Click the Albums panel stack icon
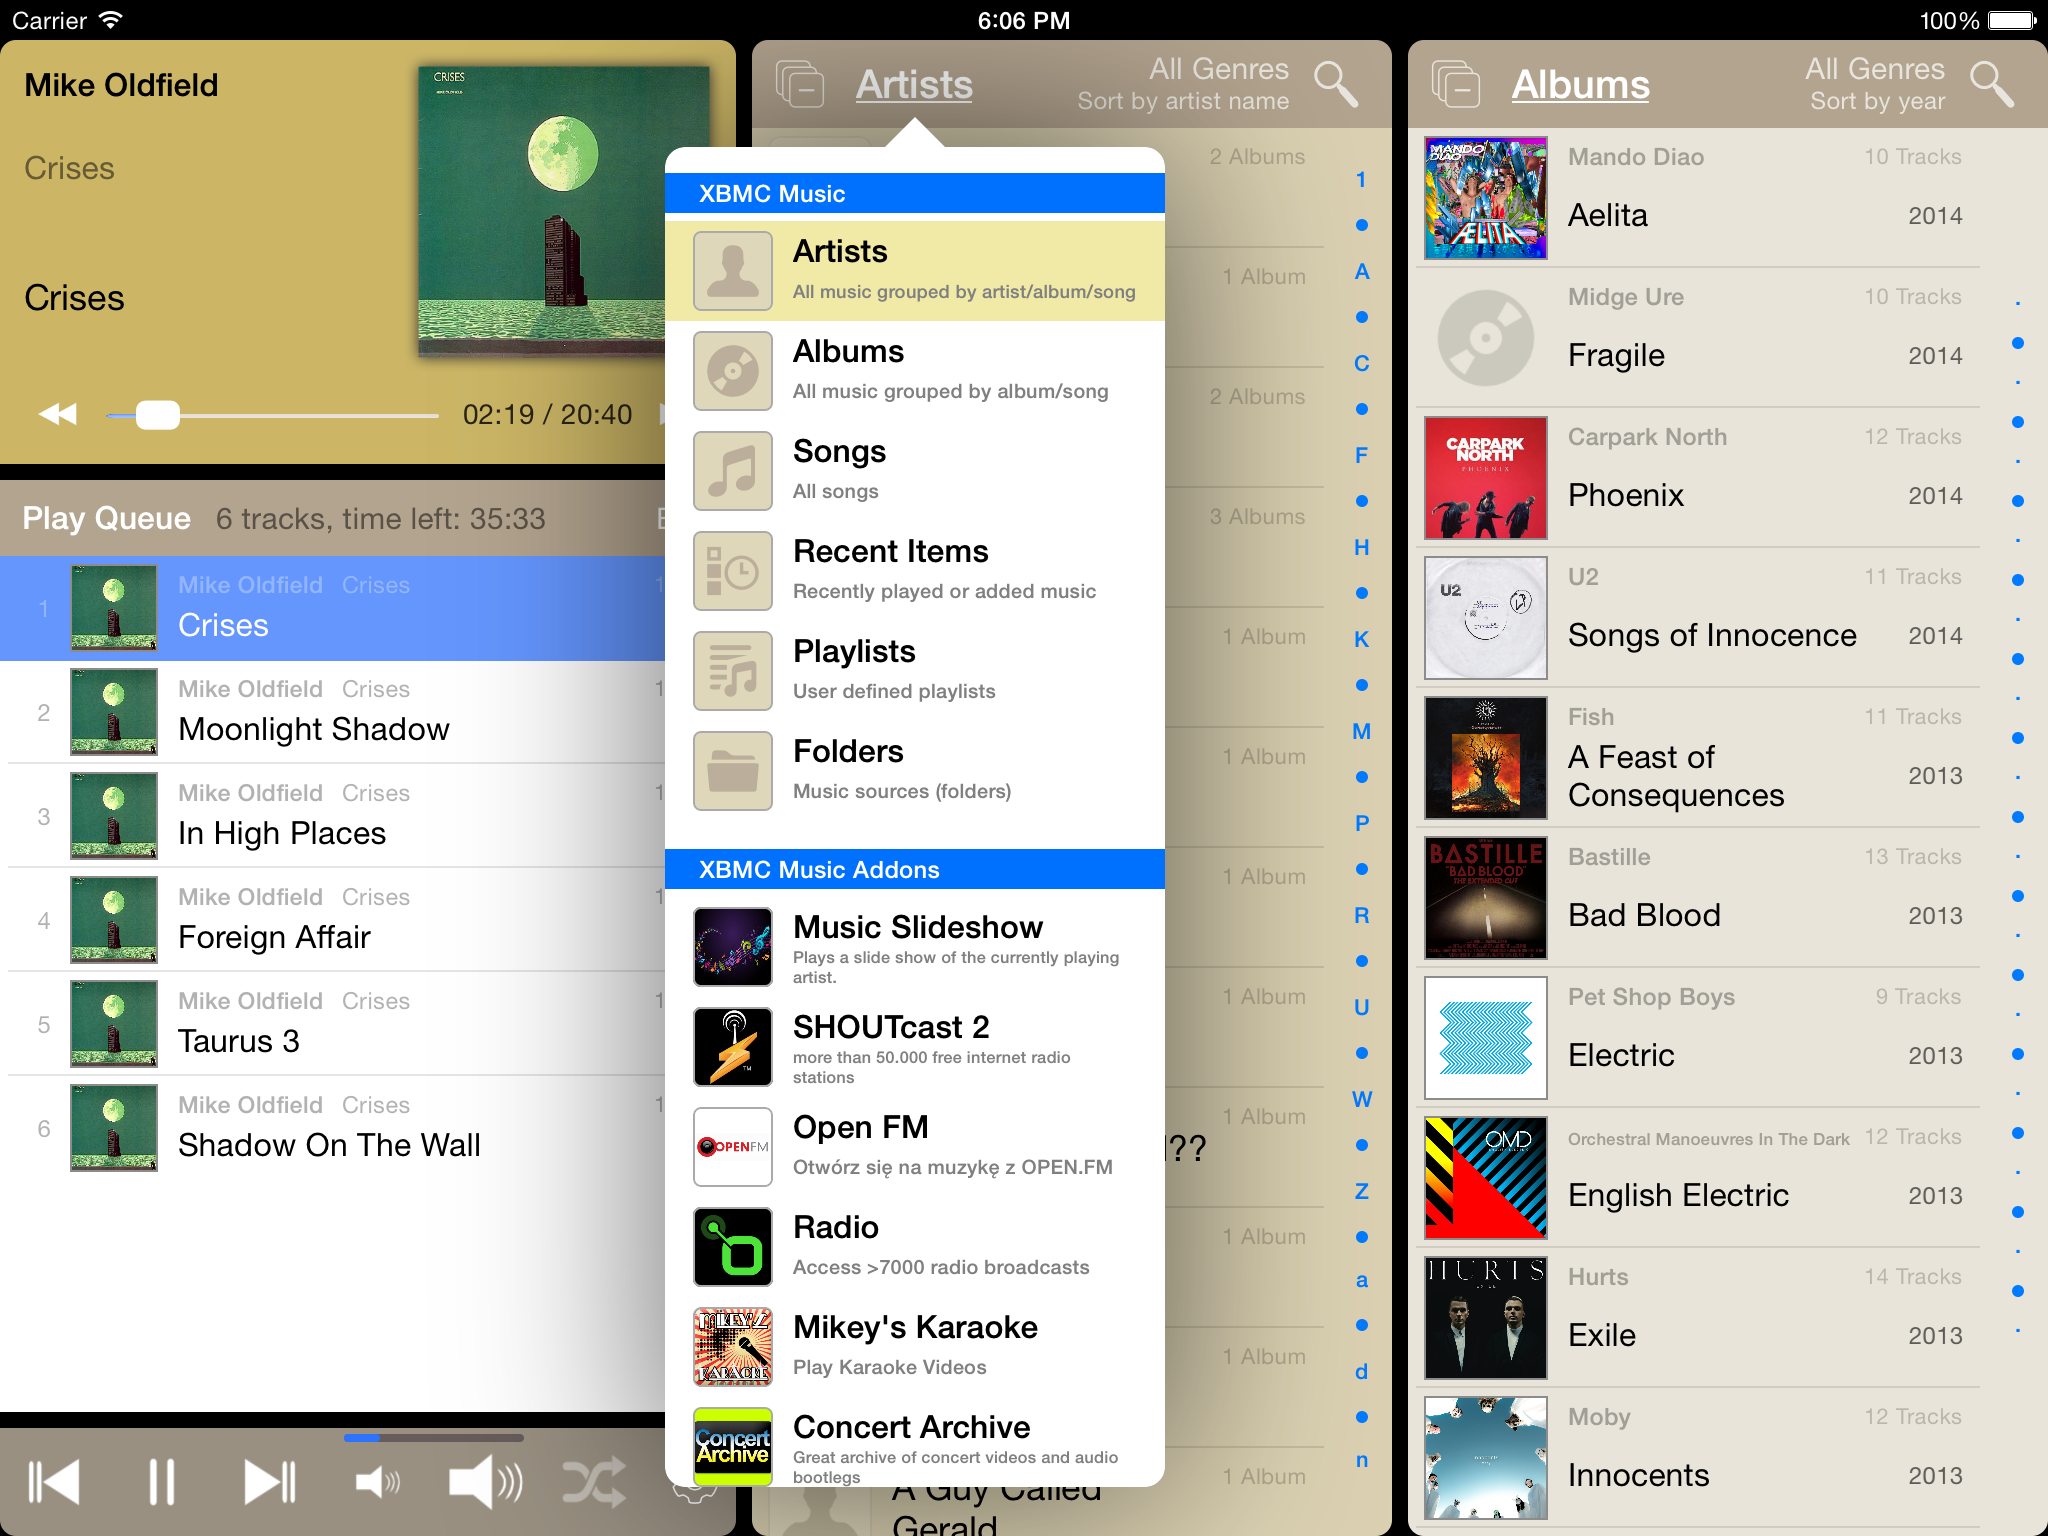2048x1536 pixels. tap(1456, 84)
